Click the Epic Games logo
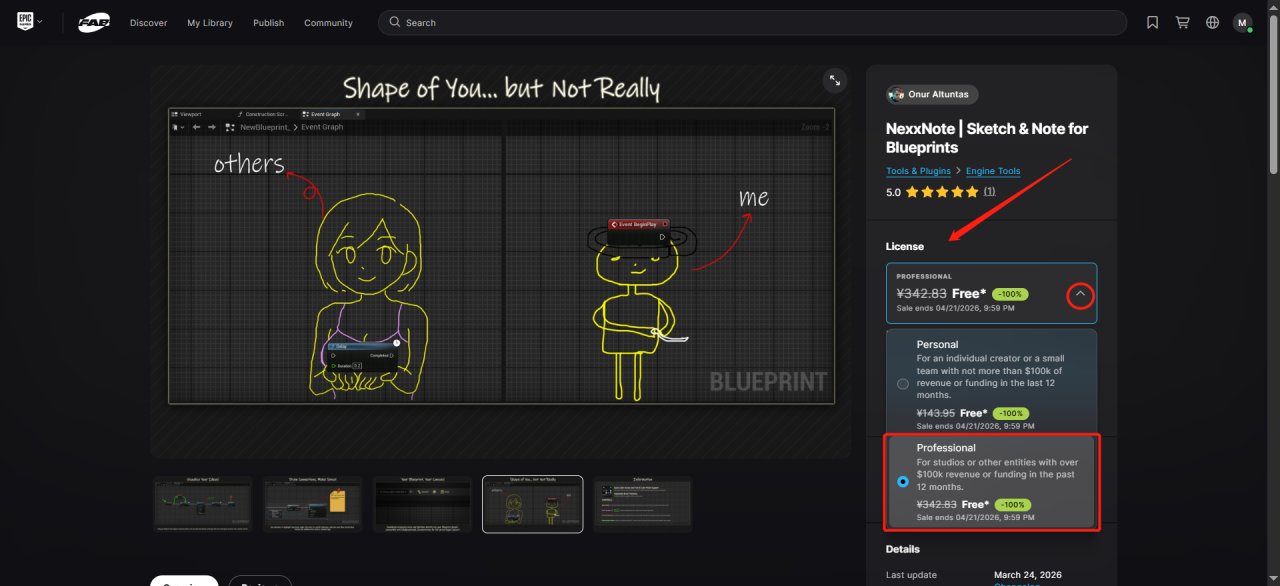 [x=25, y=22]
